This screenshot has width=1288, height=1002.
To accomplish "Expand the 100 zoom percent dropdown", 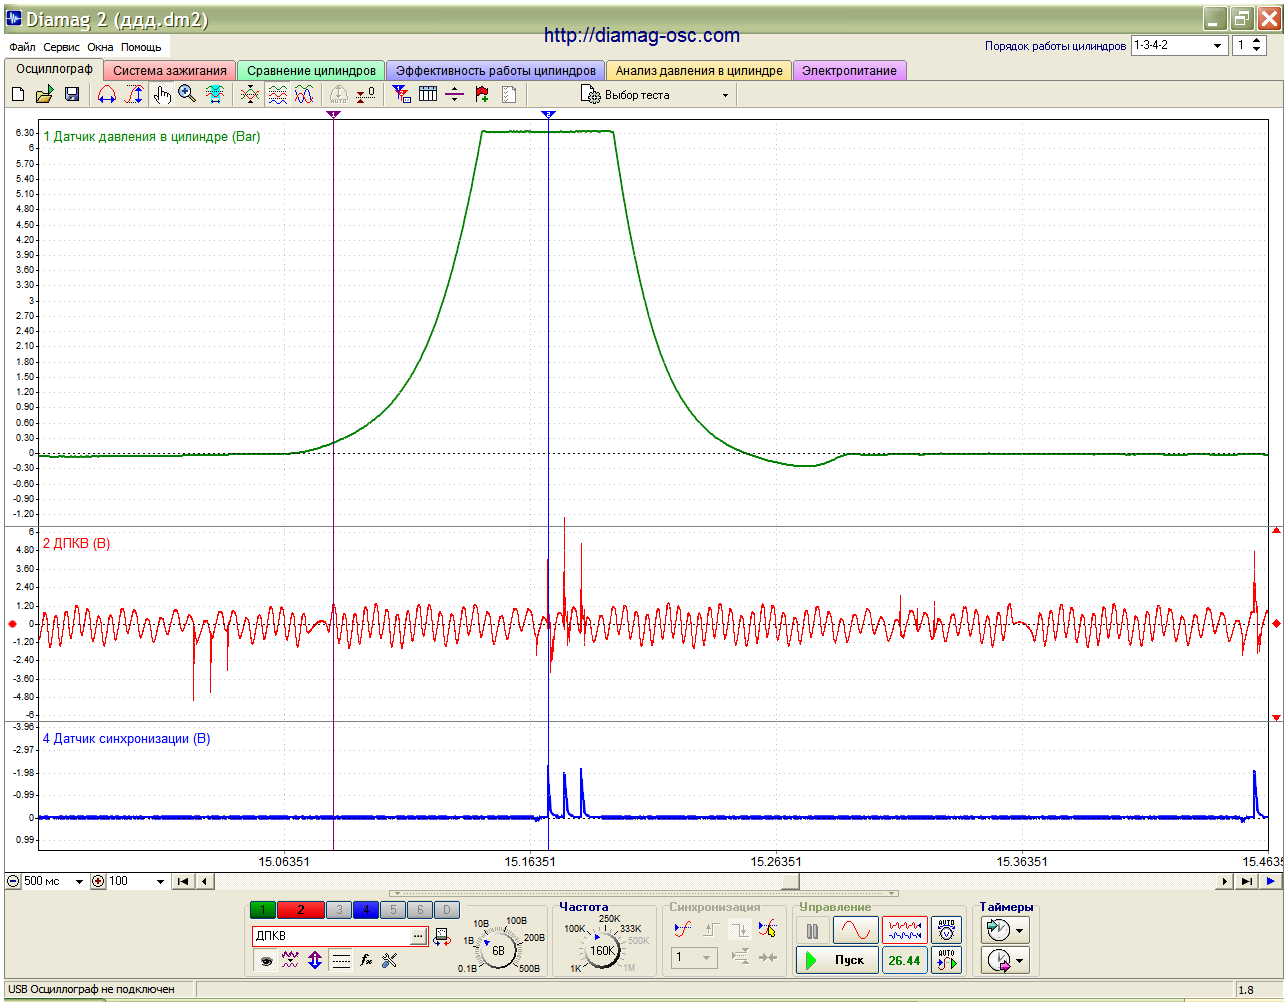I will tap(160, 882).
